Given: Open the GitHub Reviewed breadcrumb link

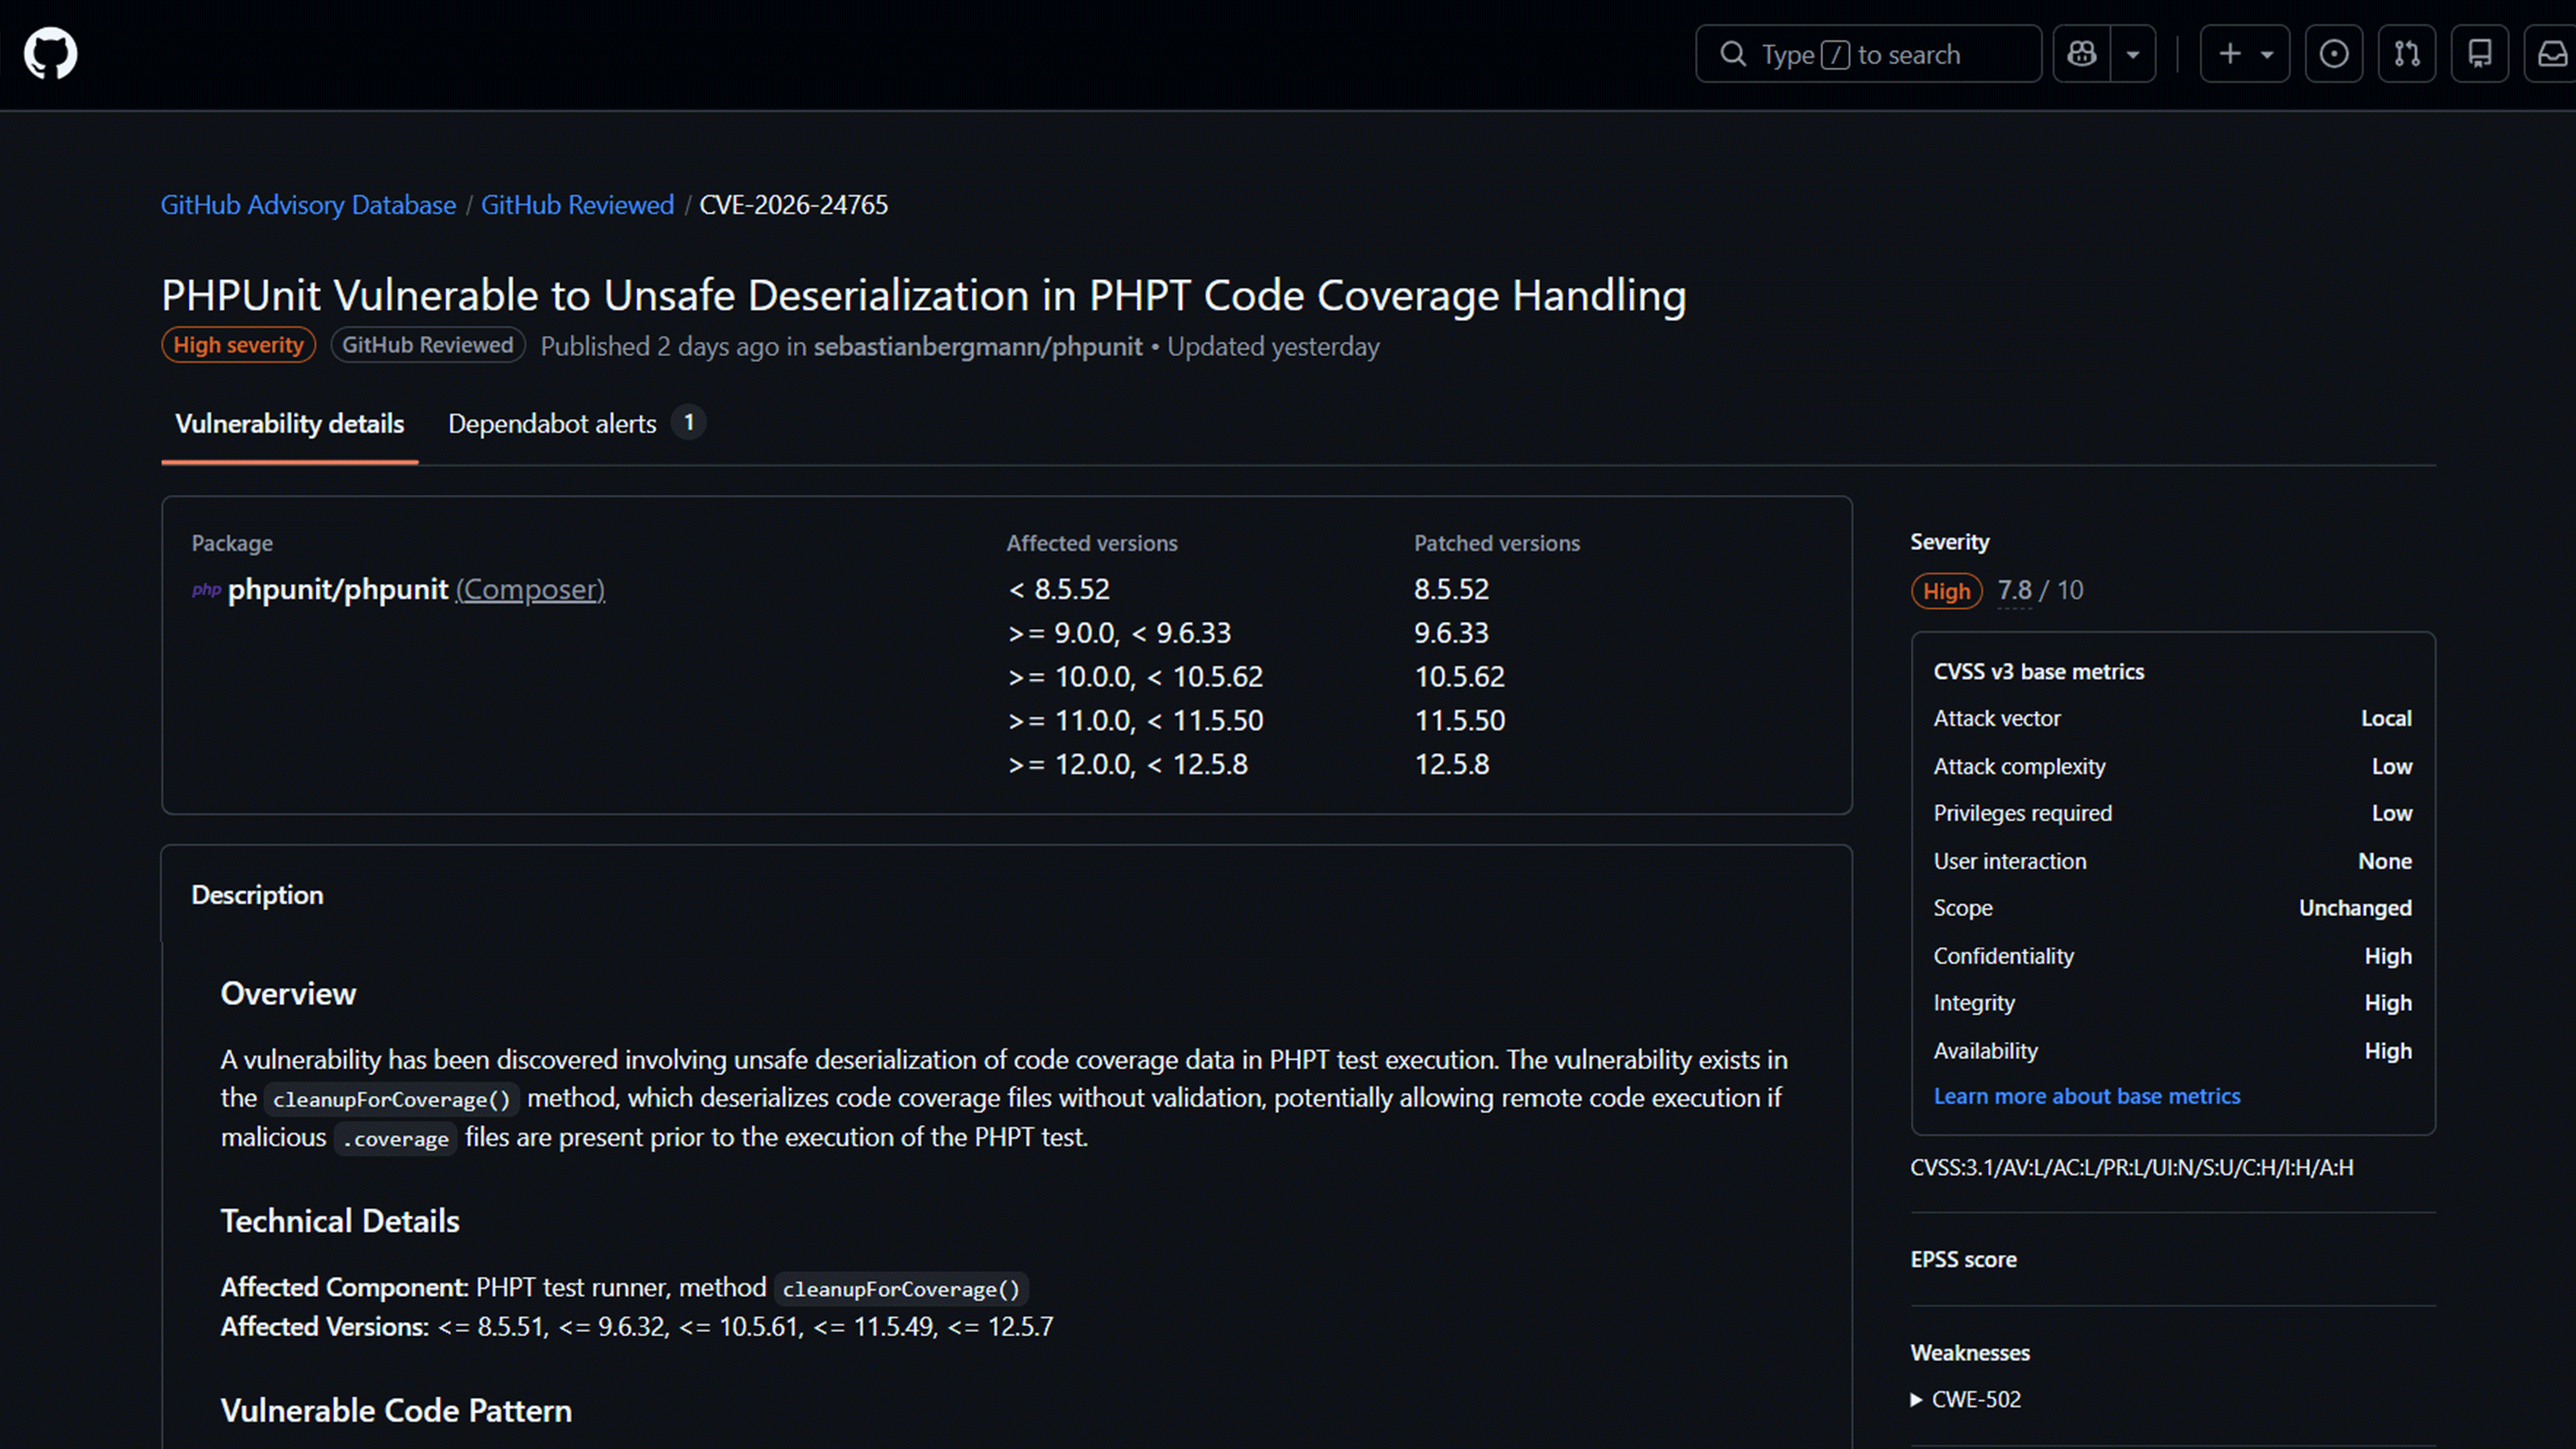Looking at the screenshot, I should click(x=577, y=204).
